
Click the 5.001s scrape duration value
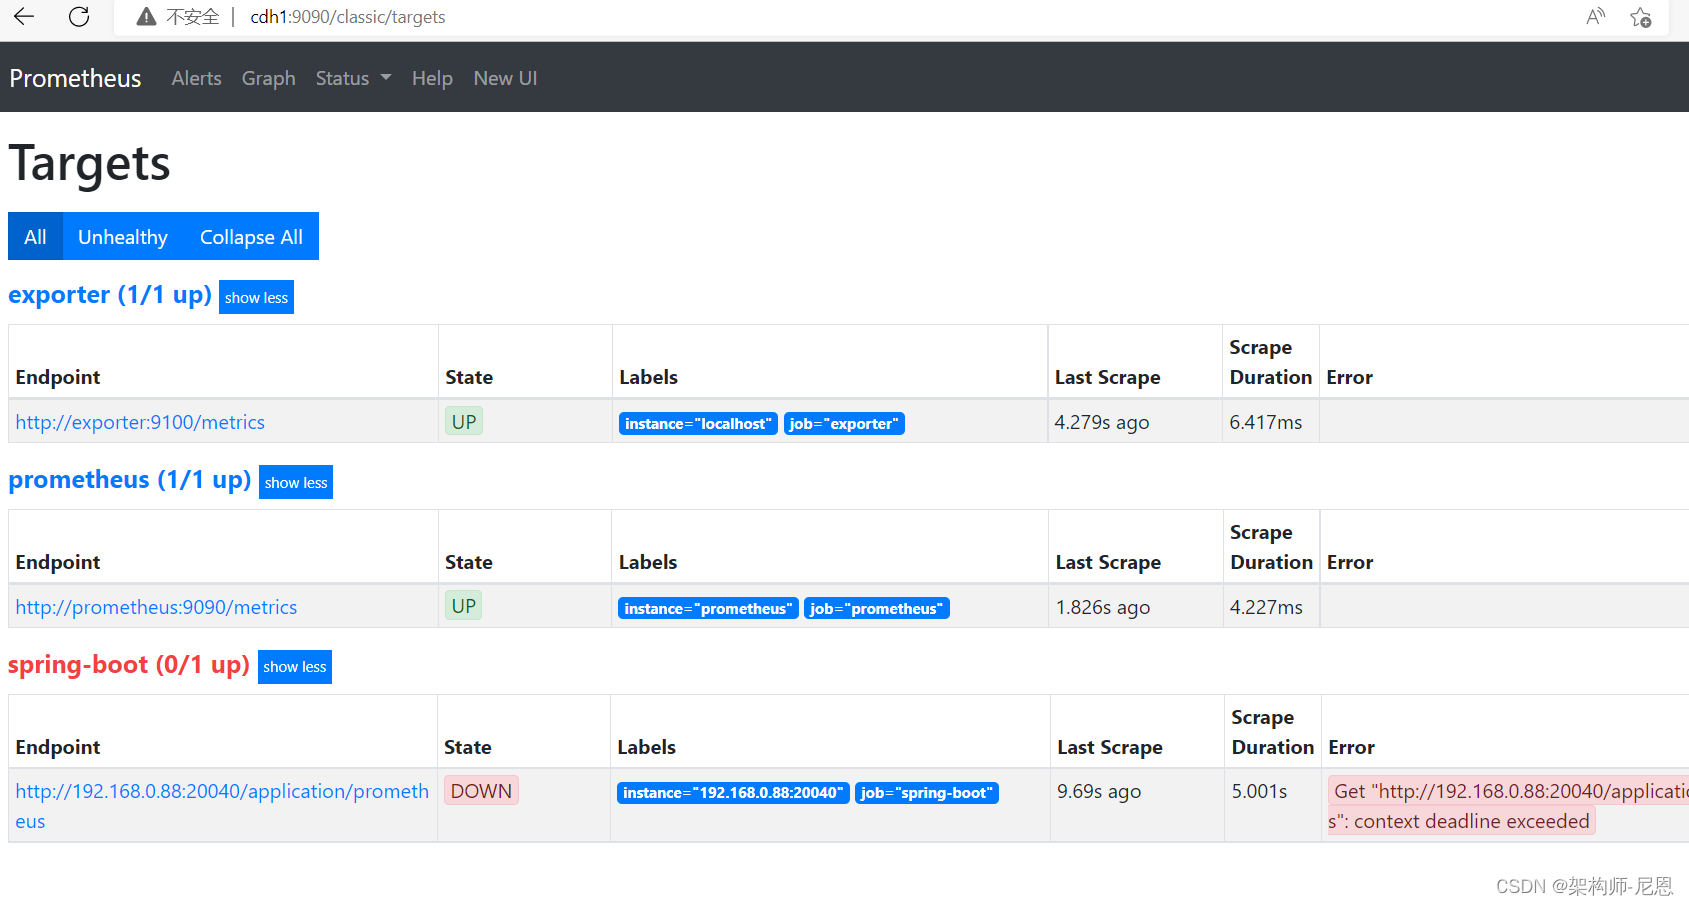click(1259, 791)
